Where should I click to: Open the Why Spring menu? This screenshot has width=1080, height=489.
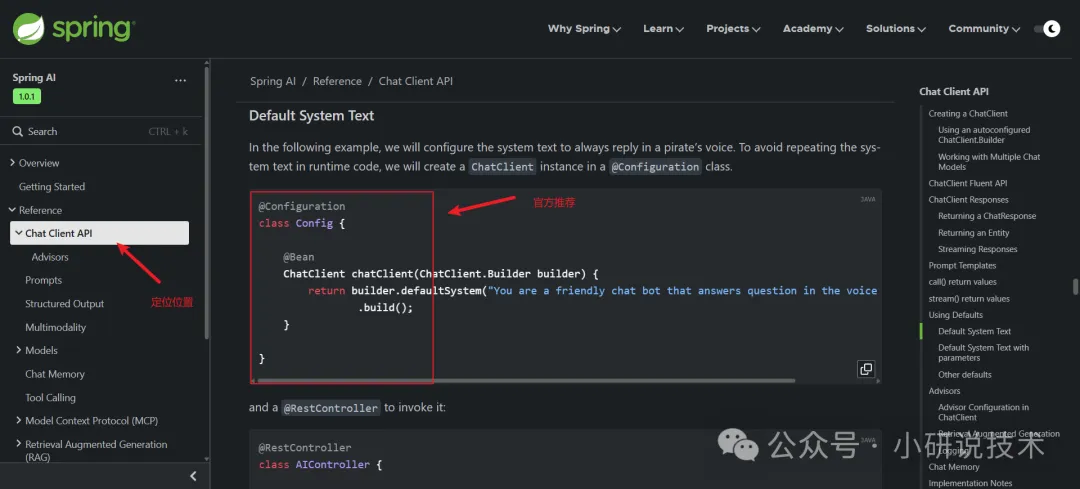(584, 29)
